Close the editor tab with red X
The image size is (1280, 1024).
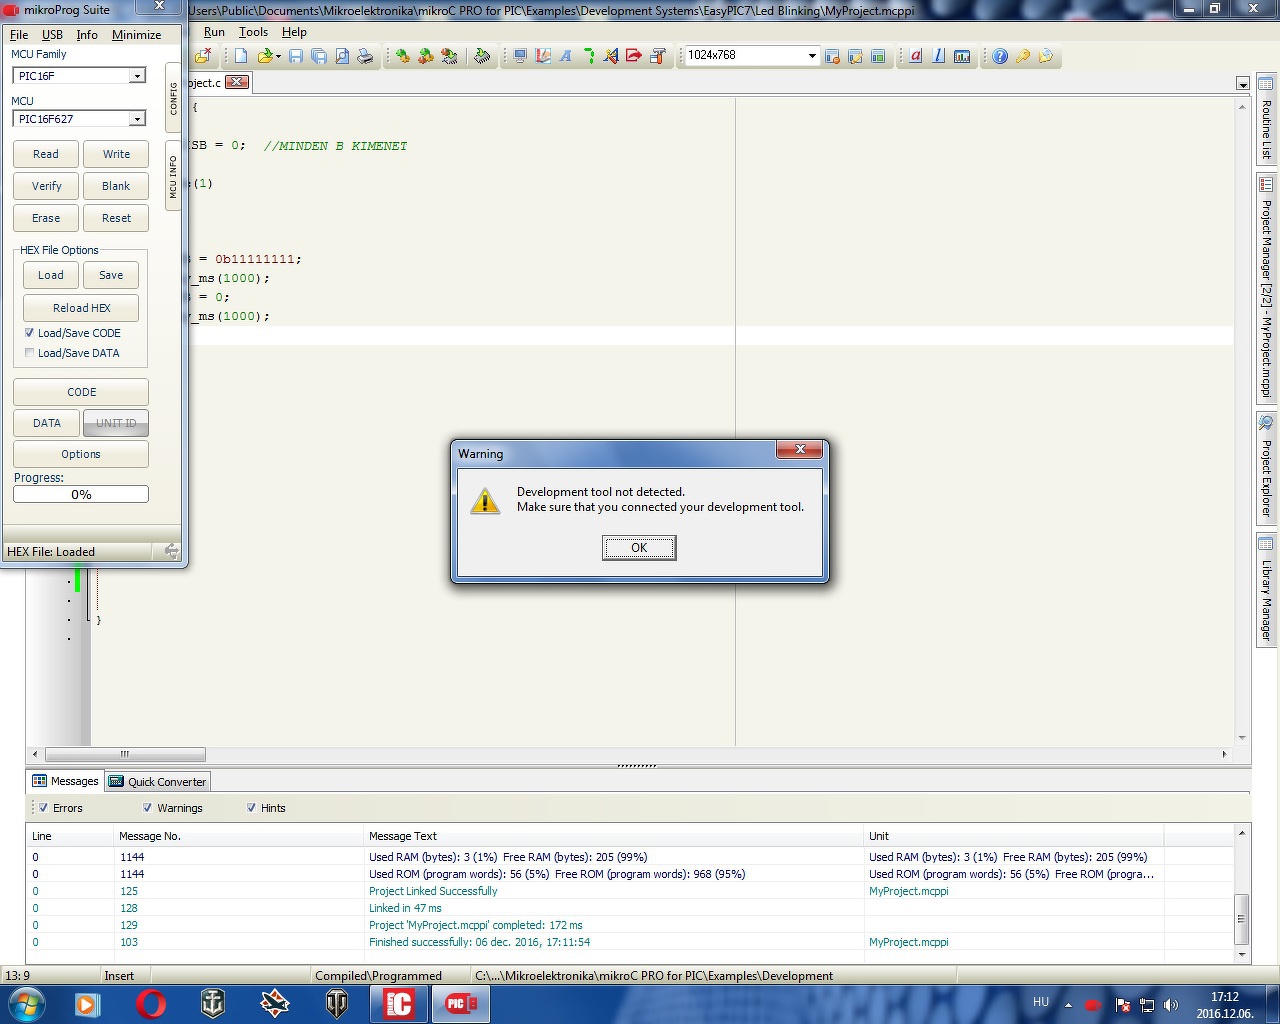(237, 82)
